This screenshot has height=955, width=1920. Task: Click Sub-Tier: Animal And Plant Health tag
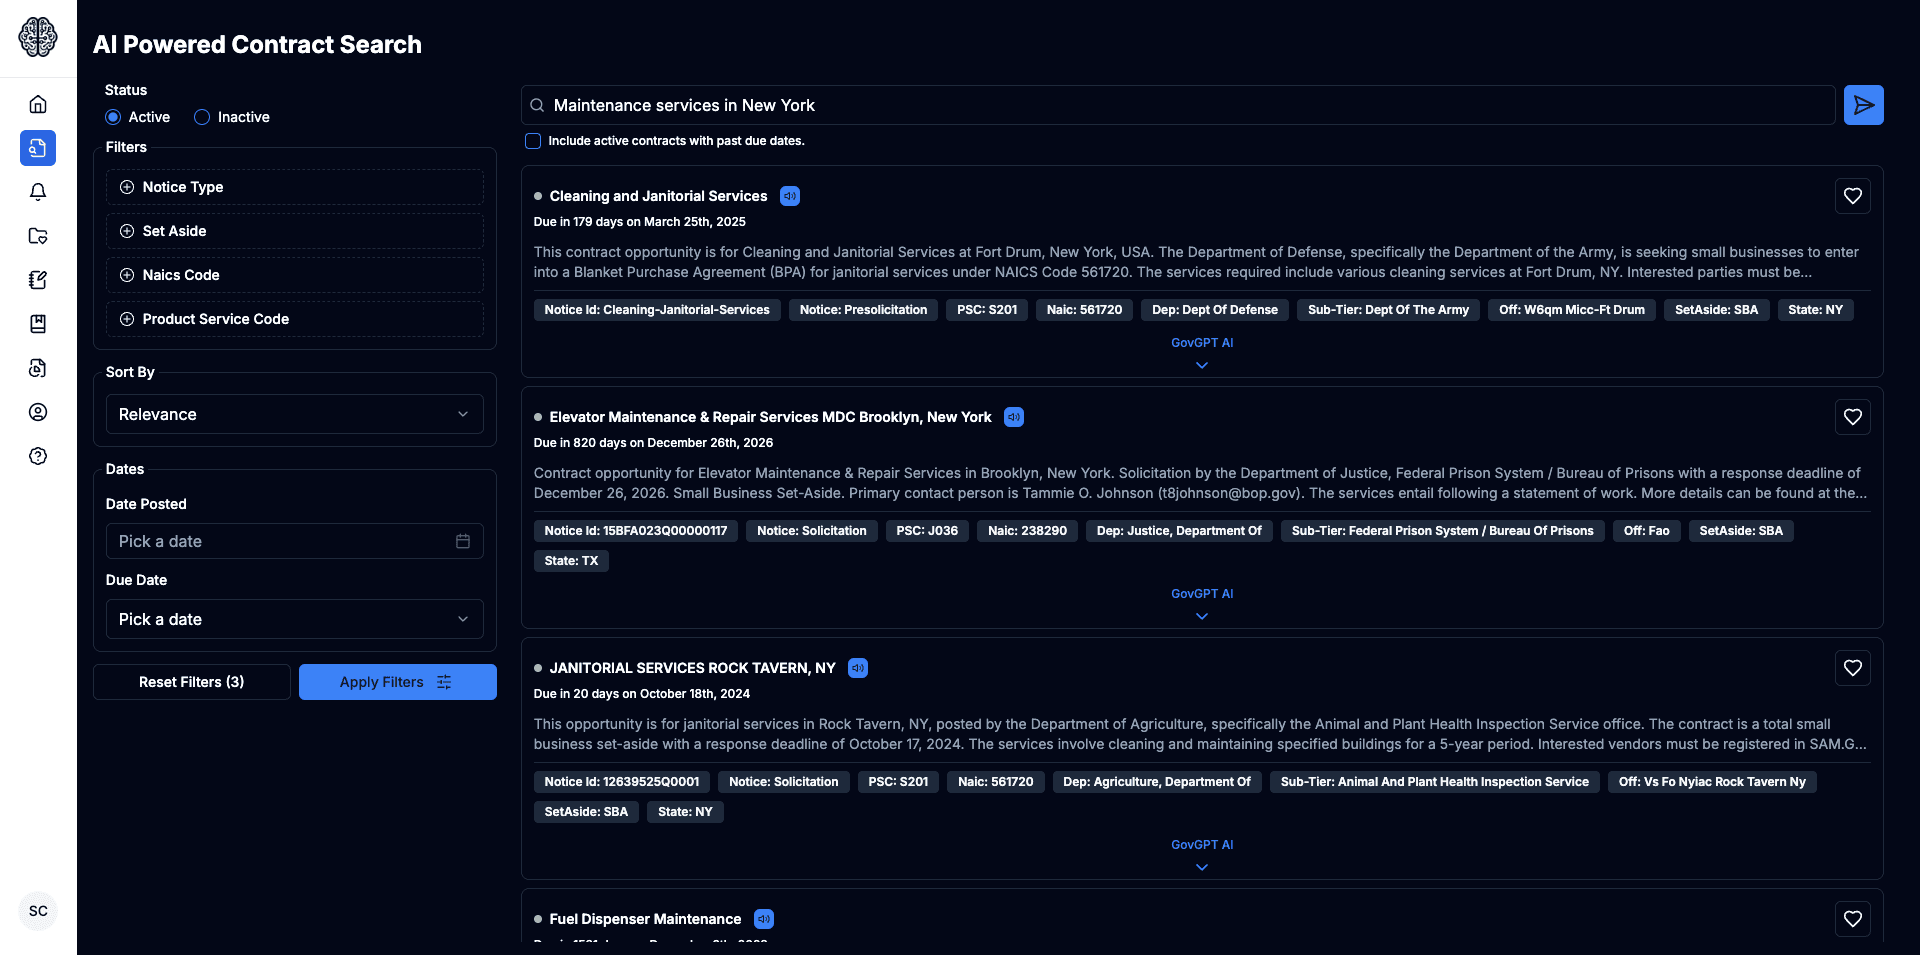coord(1435,782)
